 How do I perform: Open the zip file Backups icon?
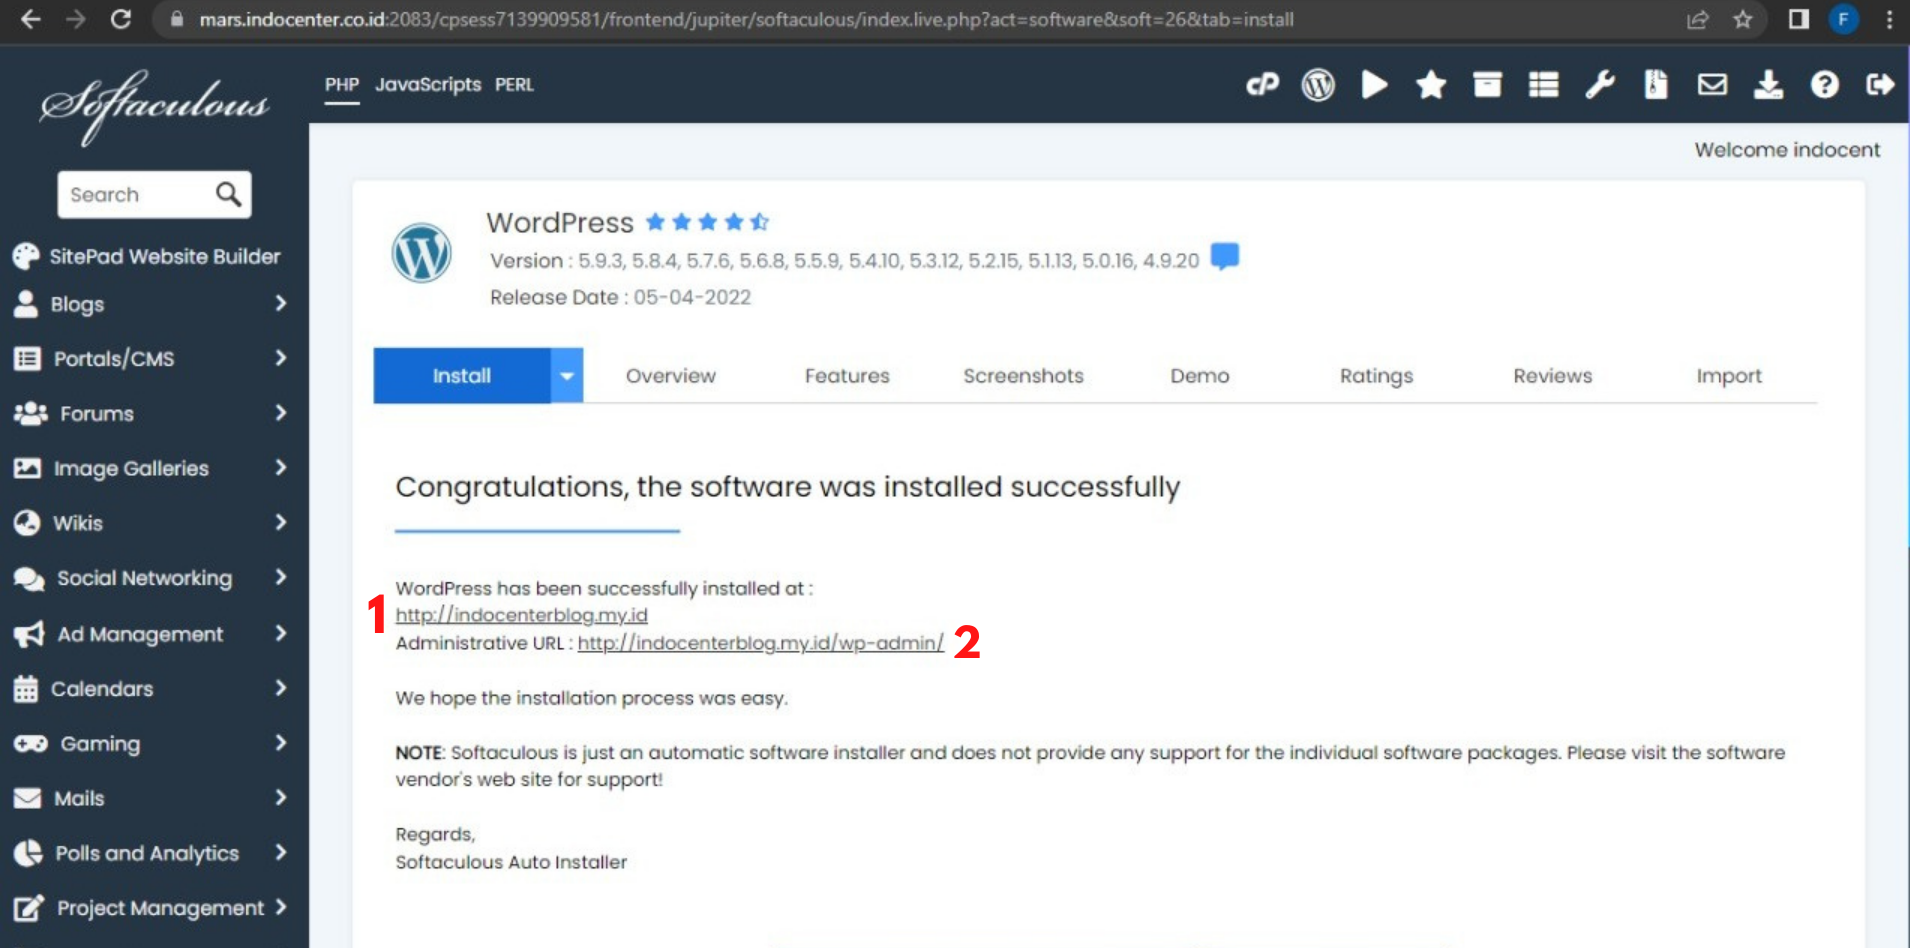tap(1656, 85)
